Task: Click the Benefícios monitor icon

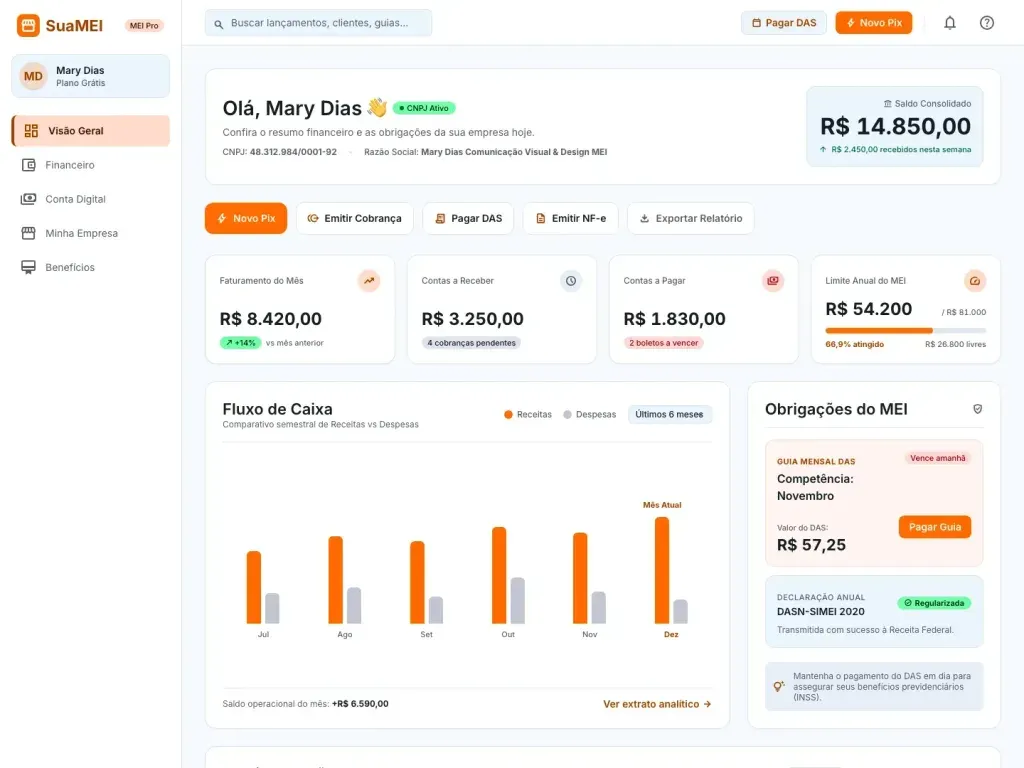Action: (29, 267)
